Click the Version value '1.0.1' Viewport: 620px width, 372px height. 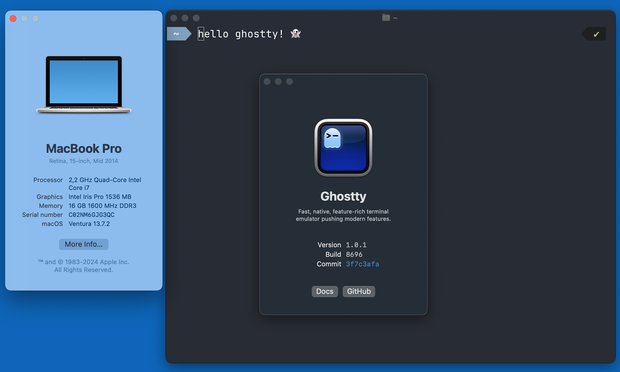tap(356, 245)
